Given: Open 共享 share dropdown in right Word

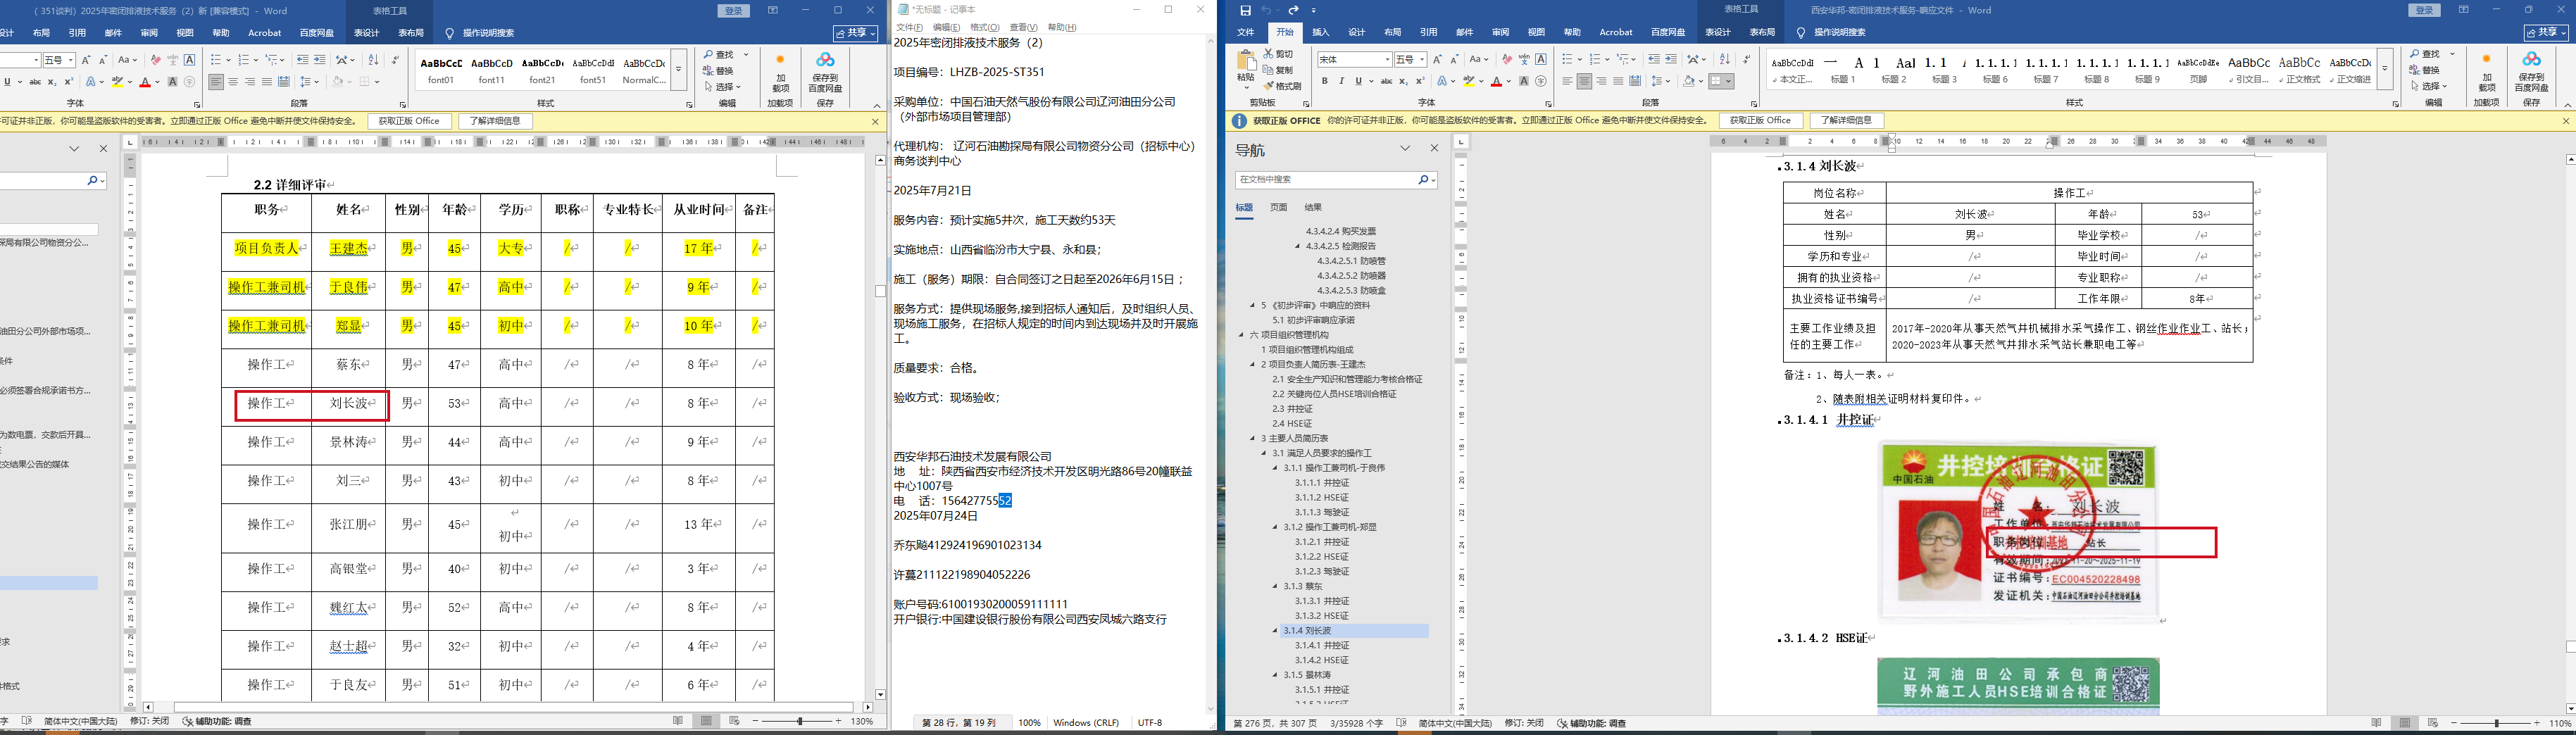Looking at the screenshot, I should pyautogui.click(x=2546, y=33).
